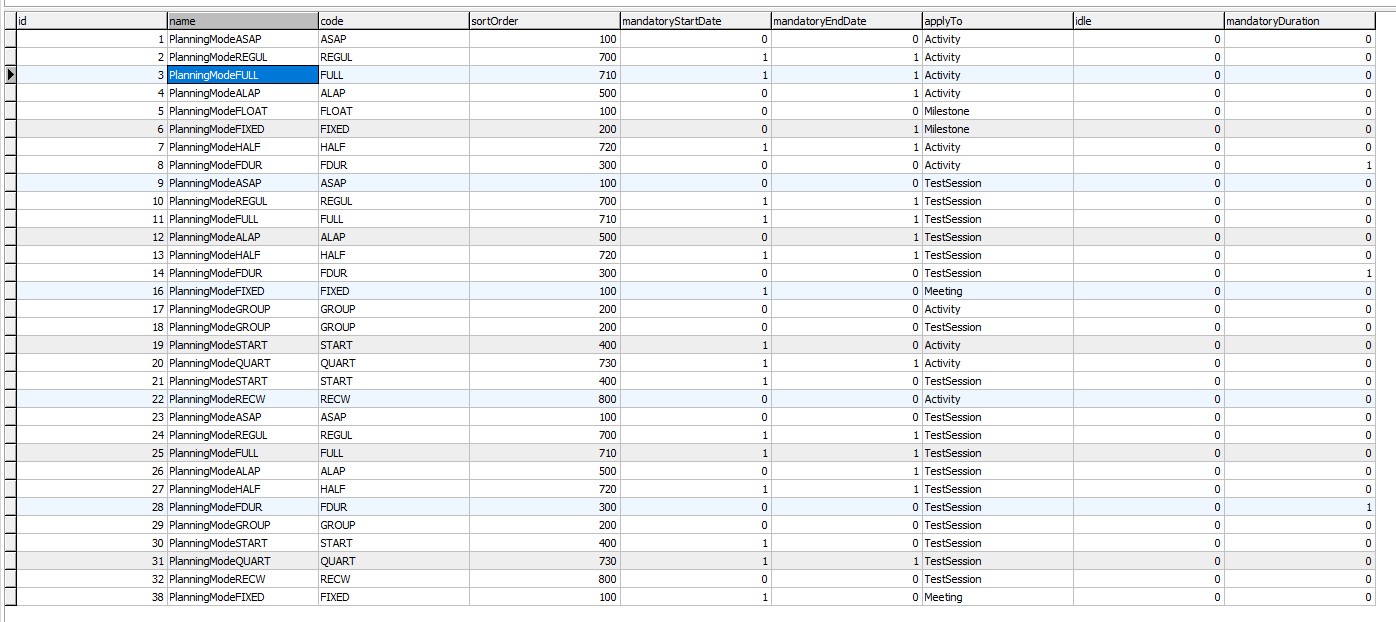Click the code column header
This screenshot has width=1396, height=622.
point(393,20)
